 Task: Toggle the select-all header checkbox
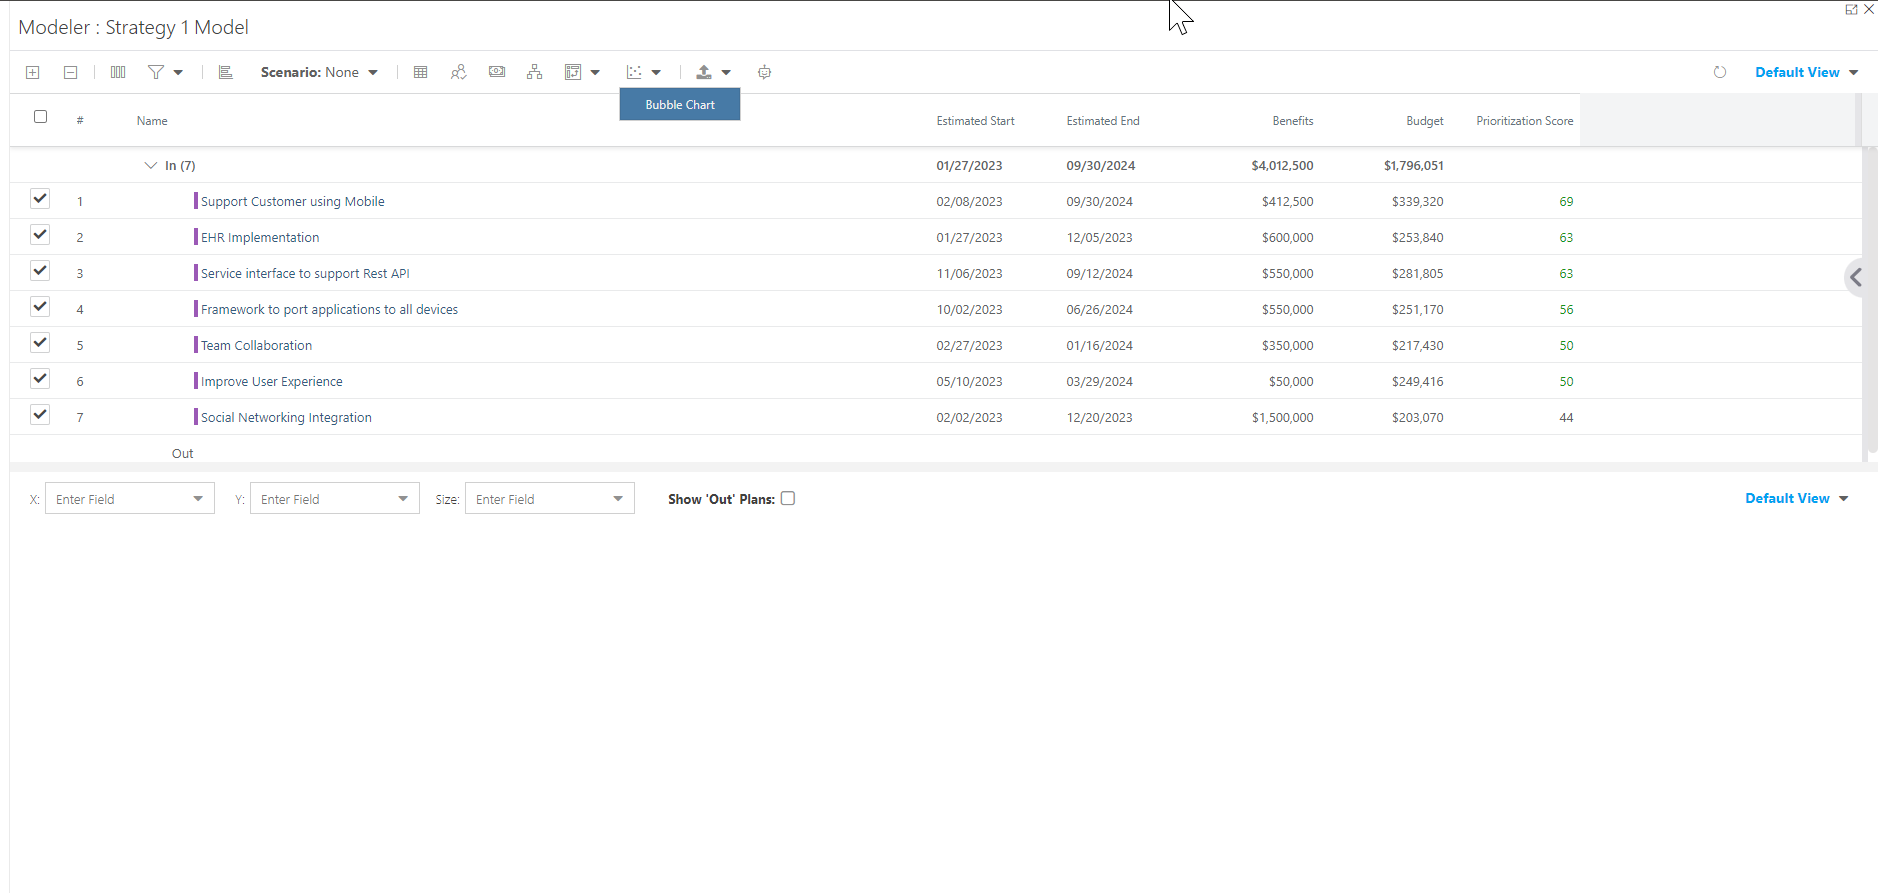coord(41,117)
